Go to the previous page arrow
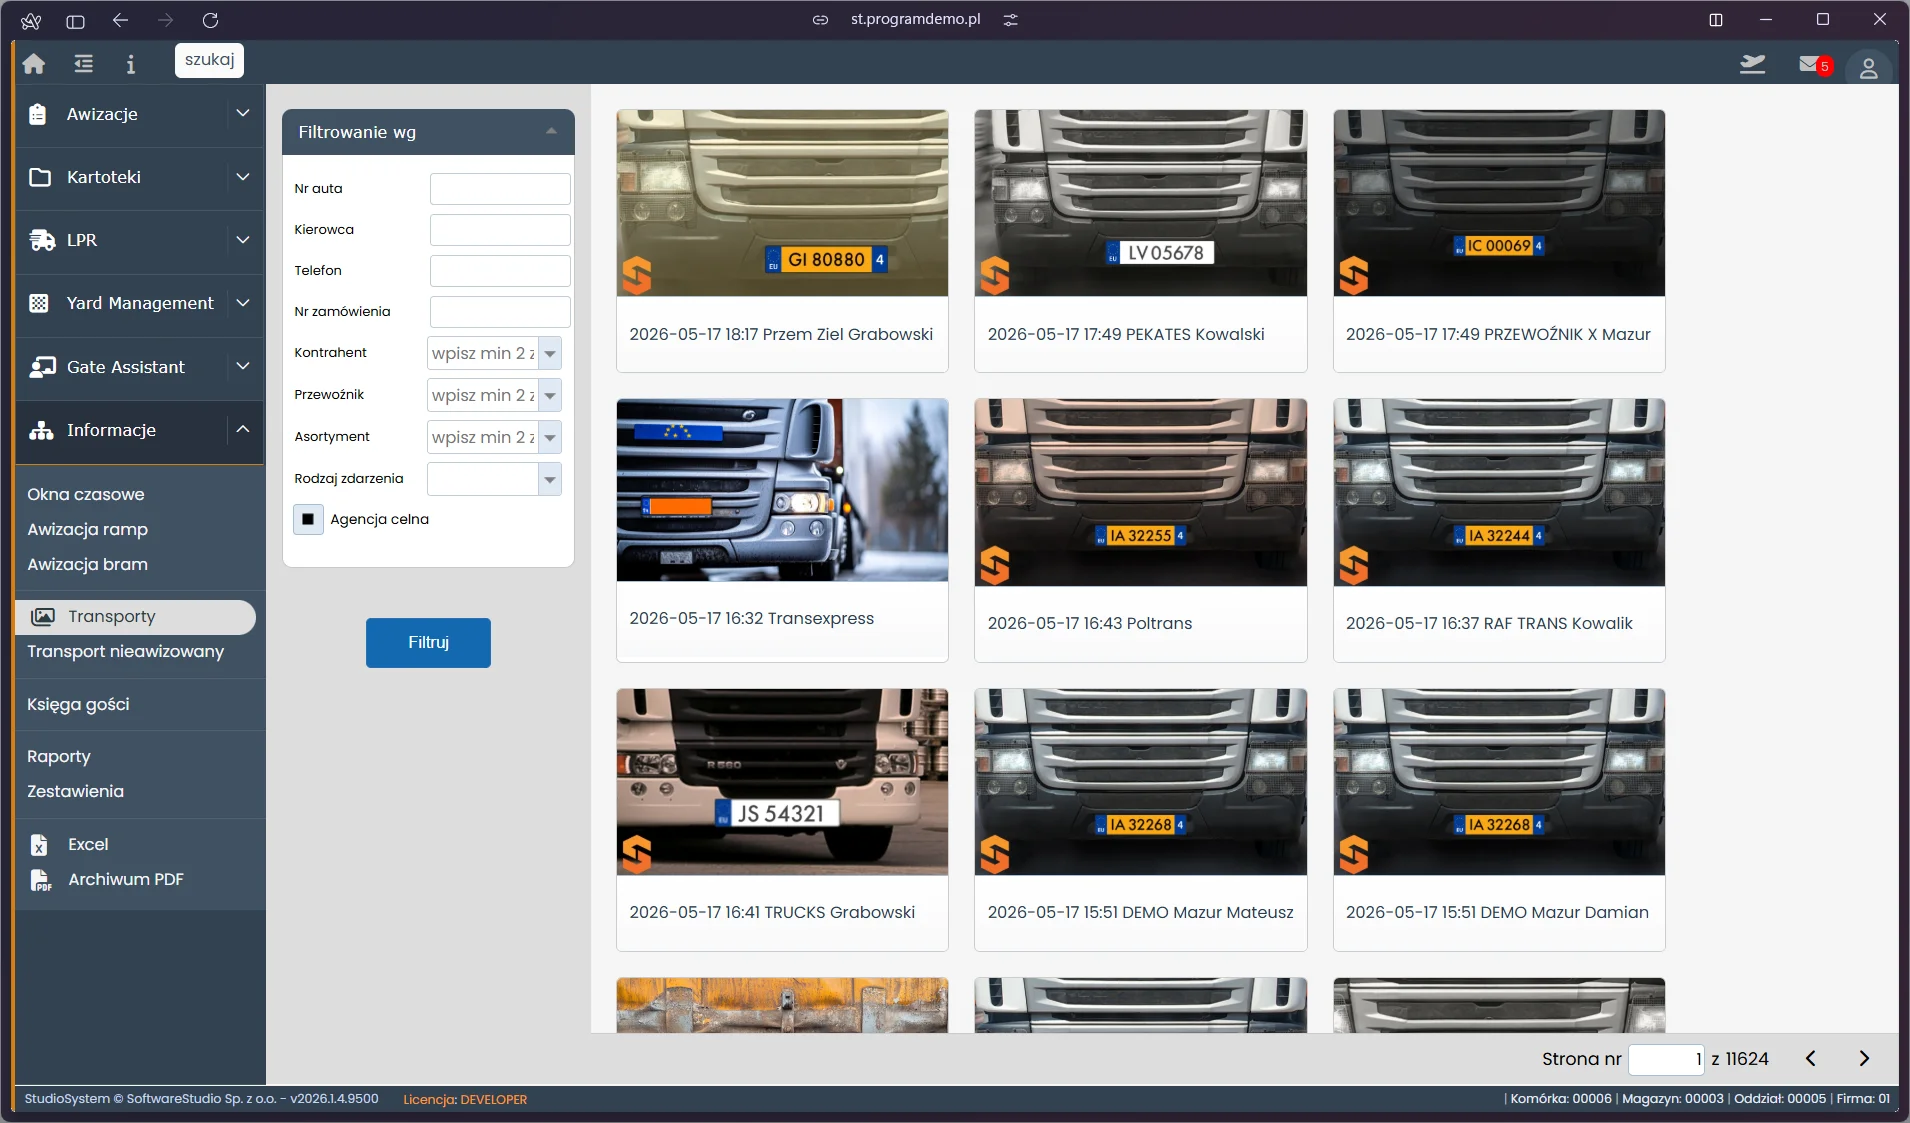 [1810, 1058]
